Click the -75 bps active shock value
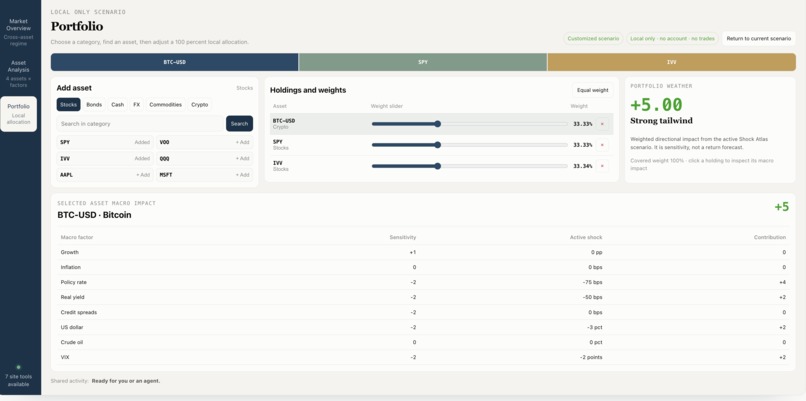The height and width of the screenshot is (401, 806). (x=592, y=282)
